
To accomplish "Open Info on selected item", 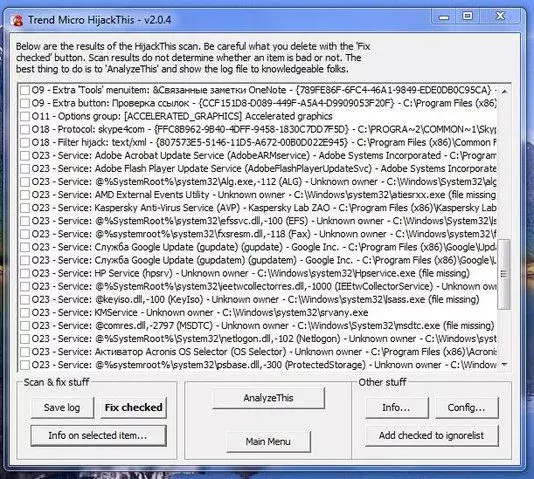I will [x=98, y=435].
